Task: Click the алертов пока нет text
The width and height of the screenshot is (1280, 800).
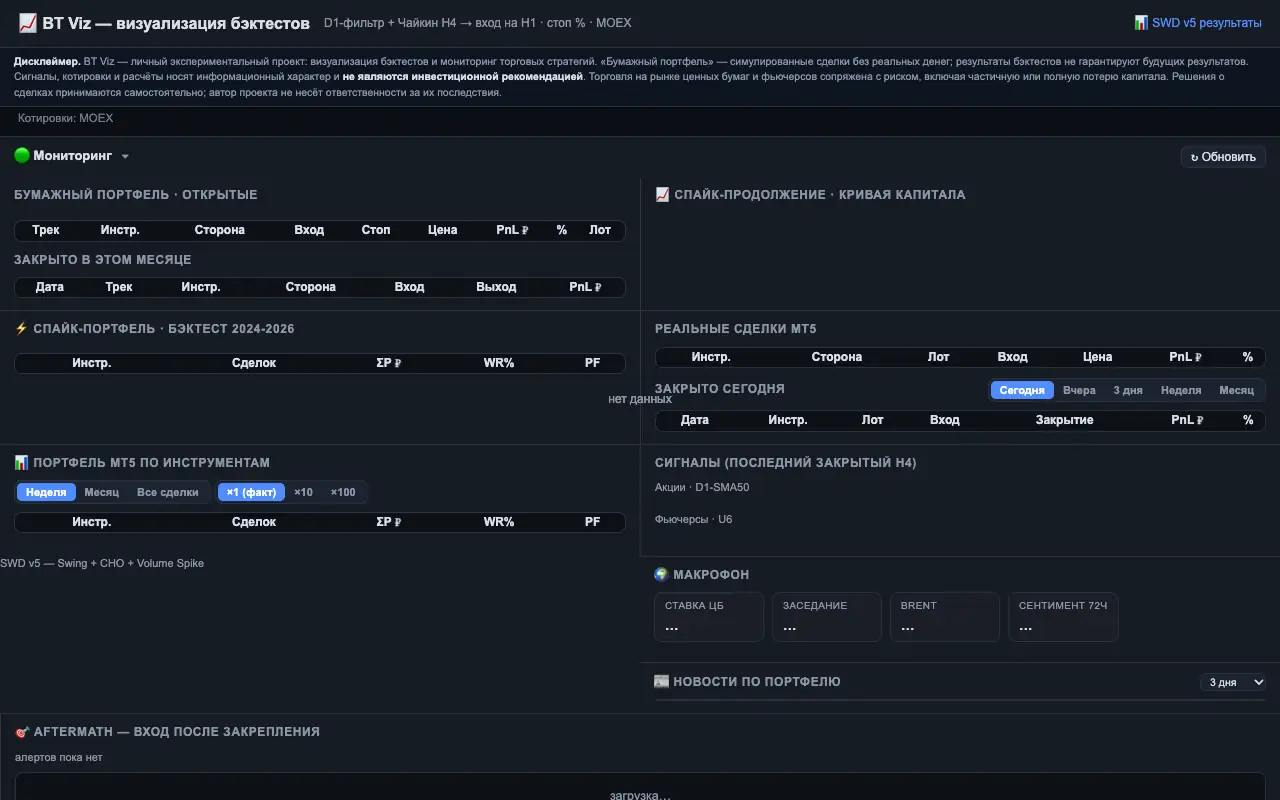Action: point(59,757)
